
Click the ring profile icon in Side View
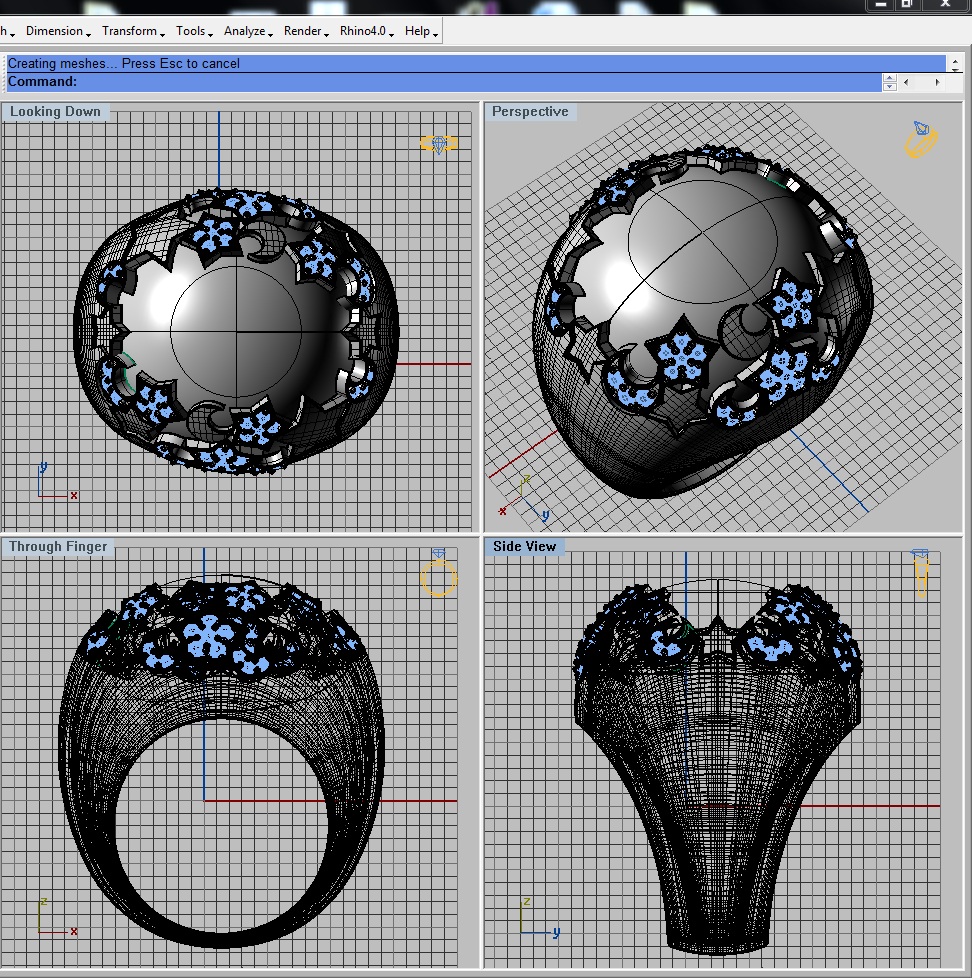coord(921,573)
